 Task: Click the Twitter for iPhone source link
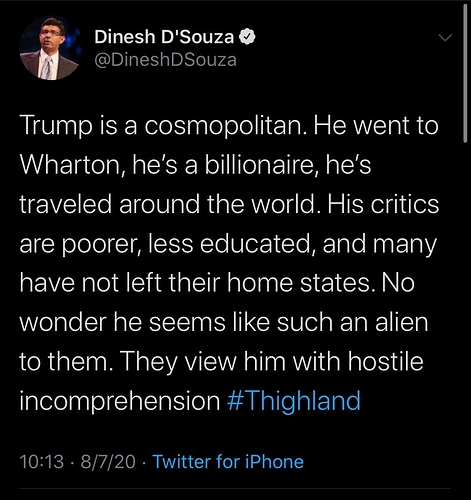pyautogui.click(x=228, y=462)
